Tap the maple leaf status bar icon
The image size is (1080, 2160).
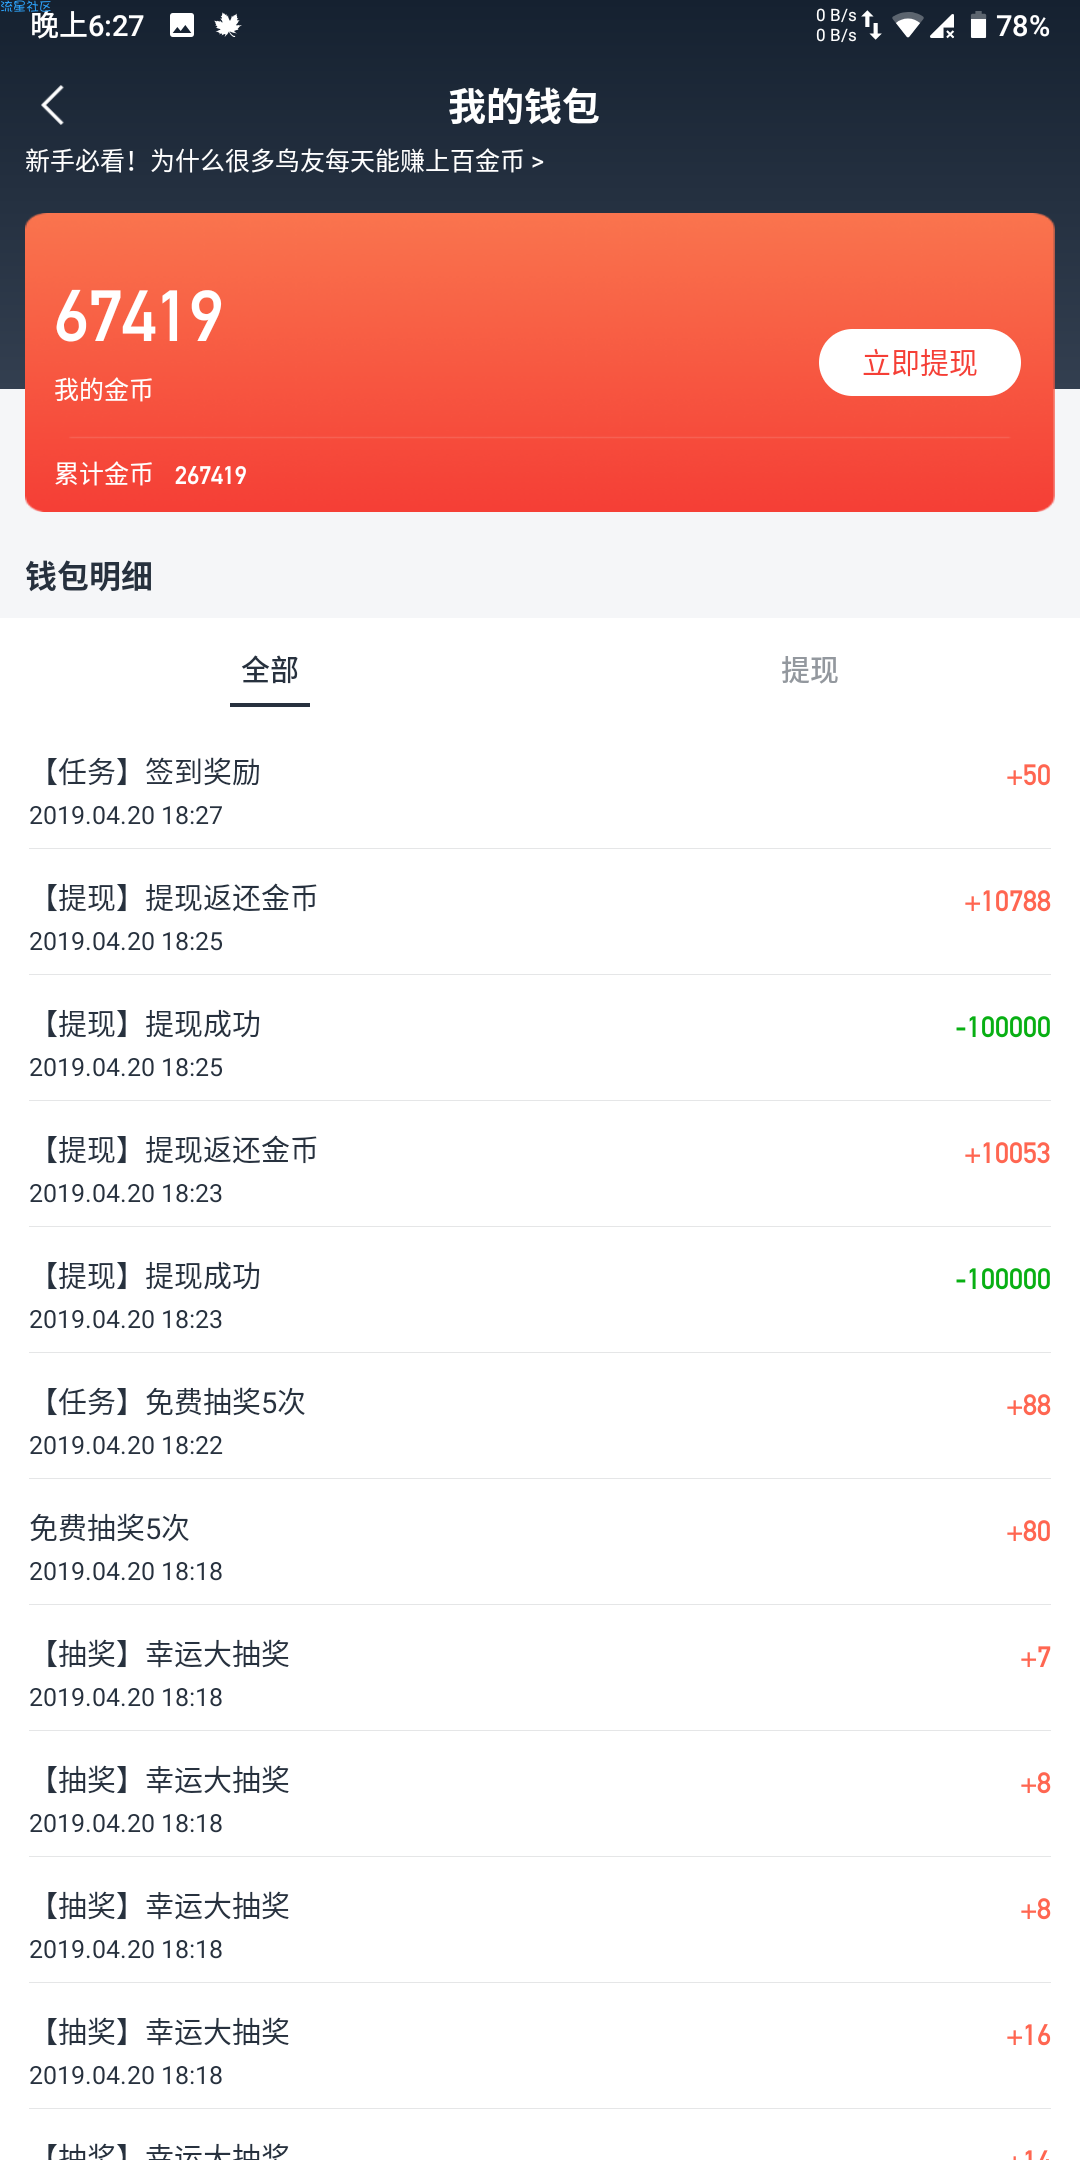tap(228, 25)
